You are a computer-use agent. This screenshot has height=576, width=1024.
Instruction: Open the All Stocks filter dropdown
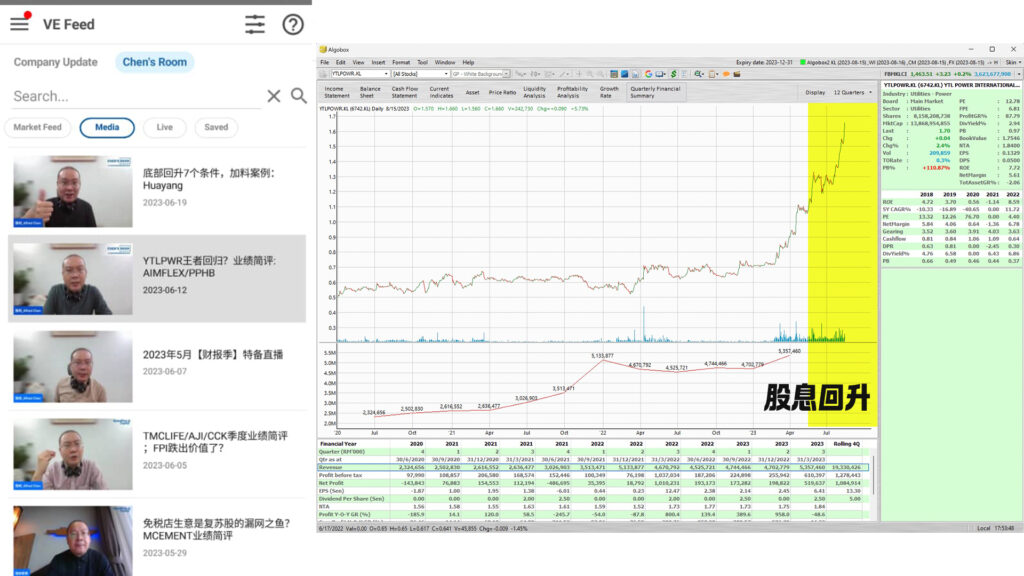(x=446, y=74)
